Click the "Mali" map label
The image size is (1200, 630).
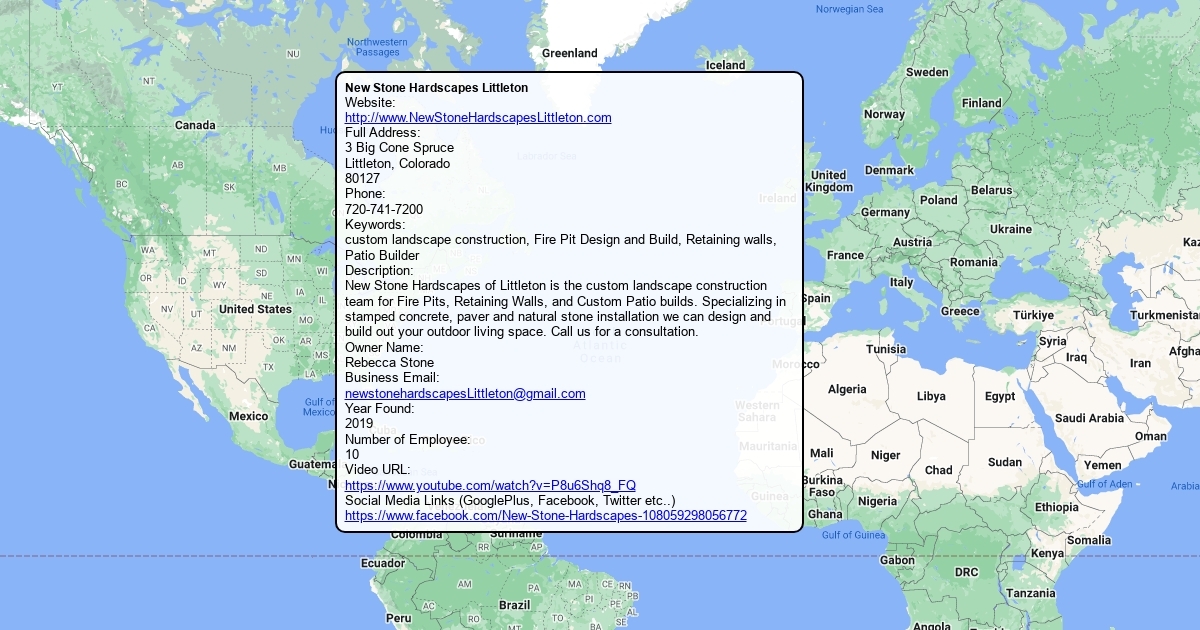click(821, 453)
